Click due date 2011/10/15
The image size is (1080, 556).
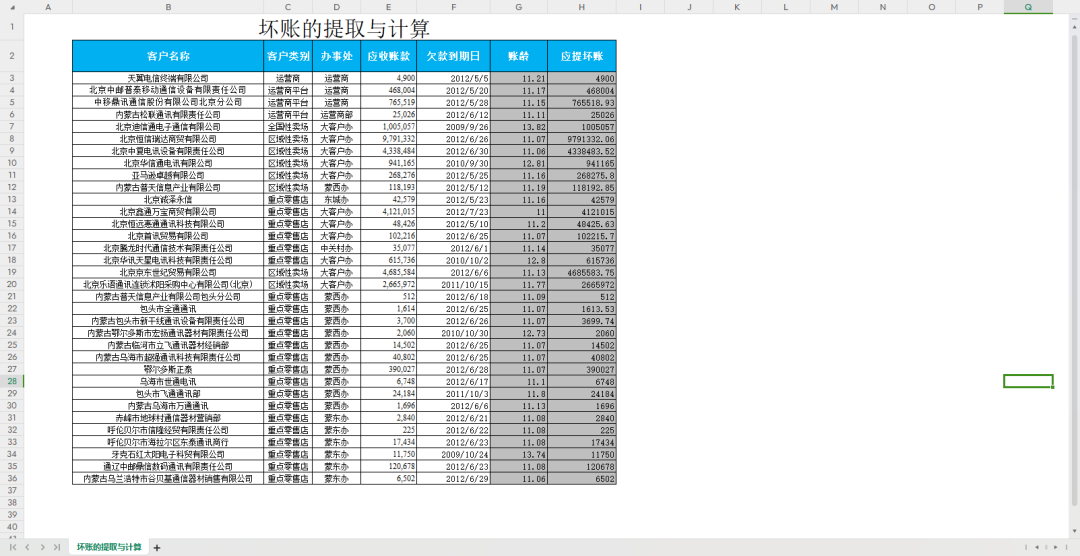point(454,284)
